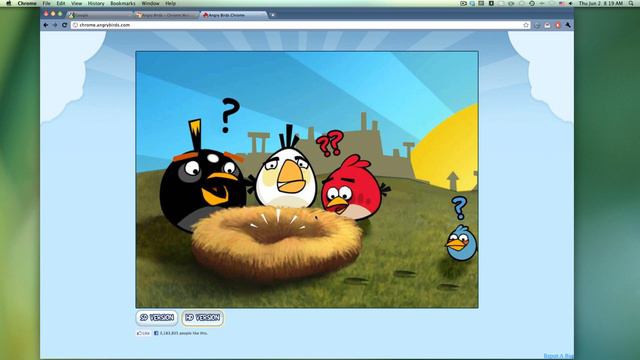Open the History menu
640x360 pixels.
[96, 3]
